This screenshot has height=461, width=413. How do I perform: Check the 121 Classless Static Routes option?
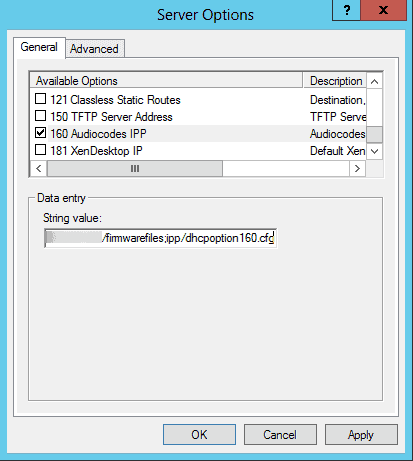[x=40, y=99]
